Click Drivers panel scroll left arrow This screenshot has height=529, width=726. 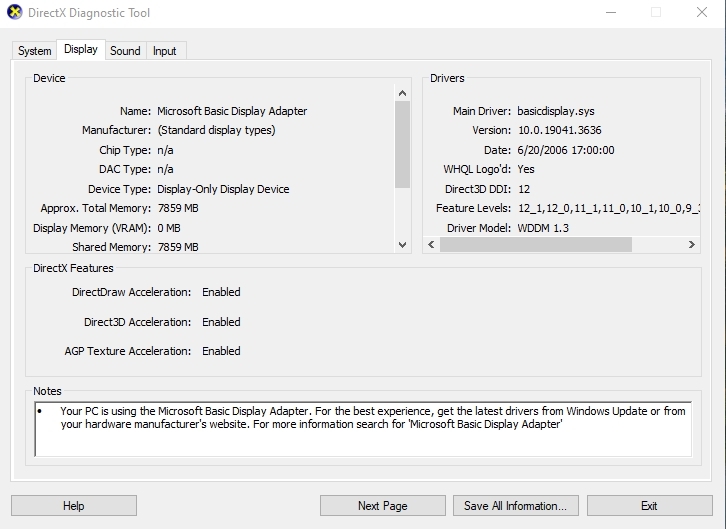point(431,244)
